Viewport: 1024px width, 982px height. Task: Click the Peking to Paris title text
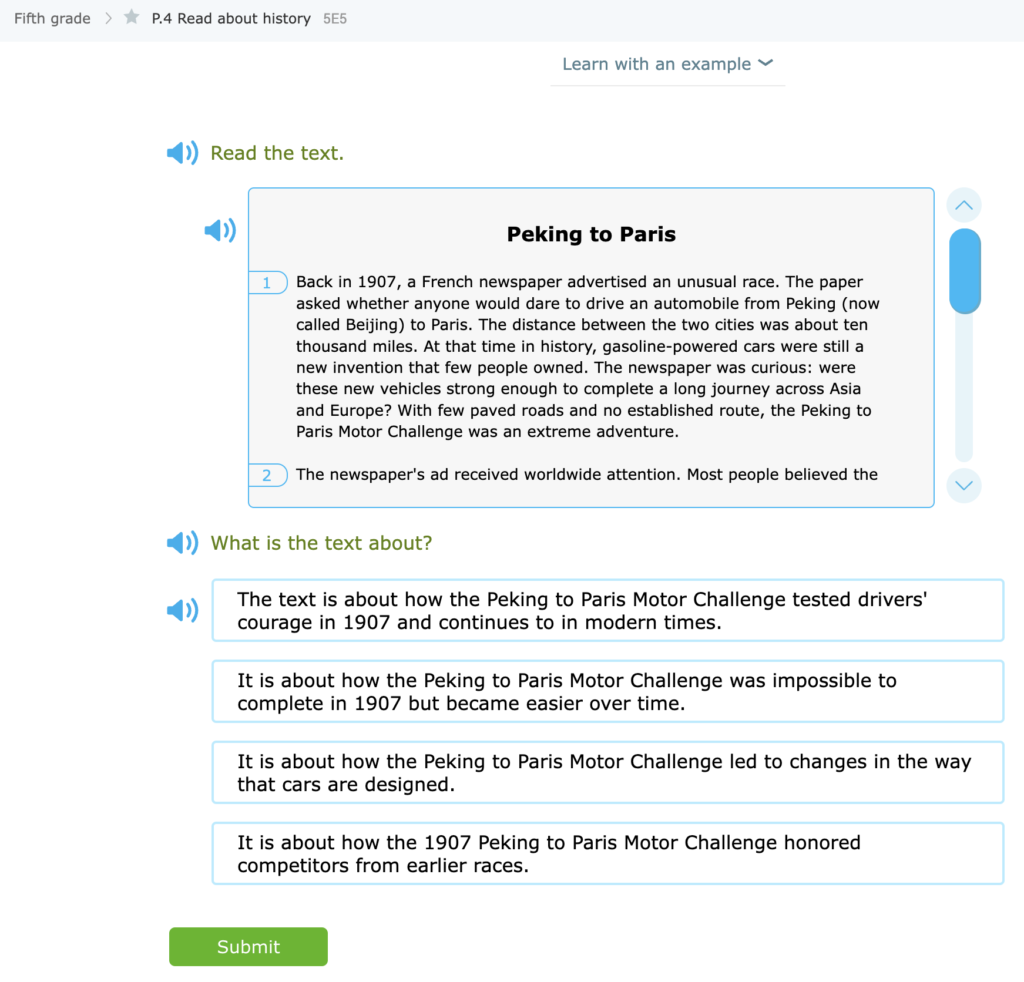(591, 234)
